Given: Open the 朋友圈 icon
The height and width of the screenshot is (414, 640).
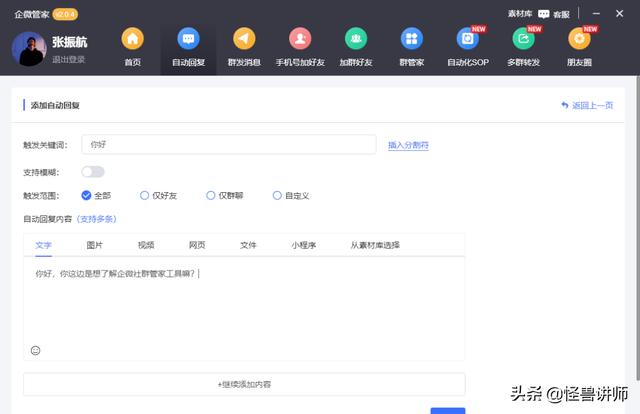Looking at the screenshot, I should click(579, 39).
